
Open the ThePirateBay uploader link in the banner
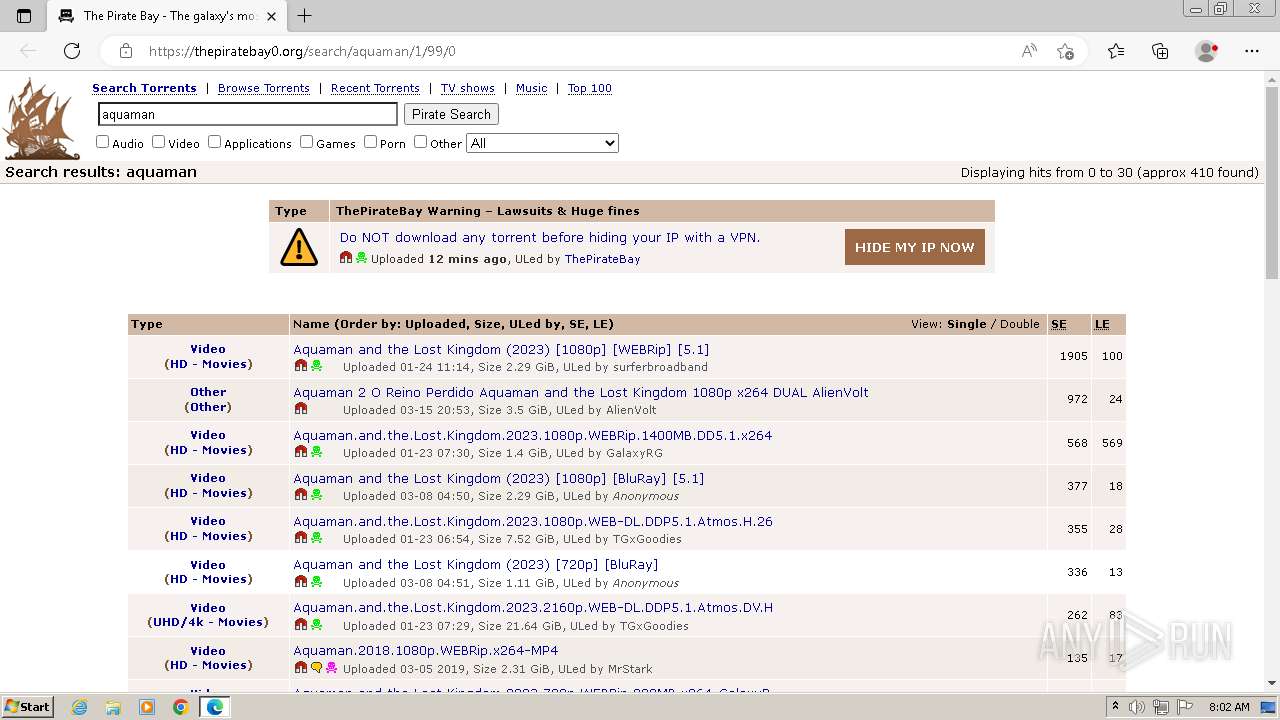602,259
